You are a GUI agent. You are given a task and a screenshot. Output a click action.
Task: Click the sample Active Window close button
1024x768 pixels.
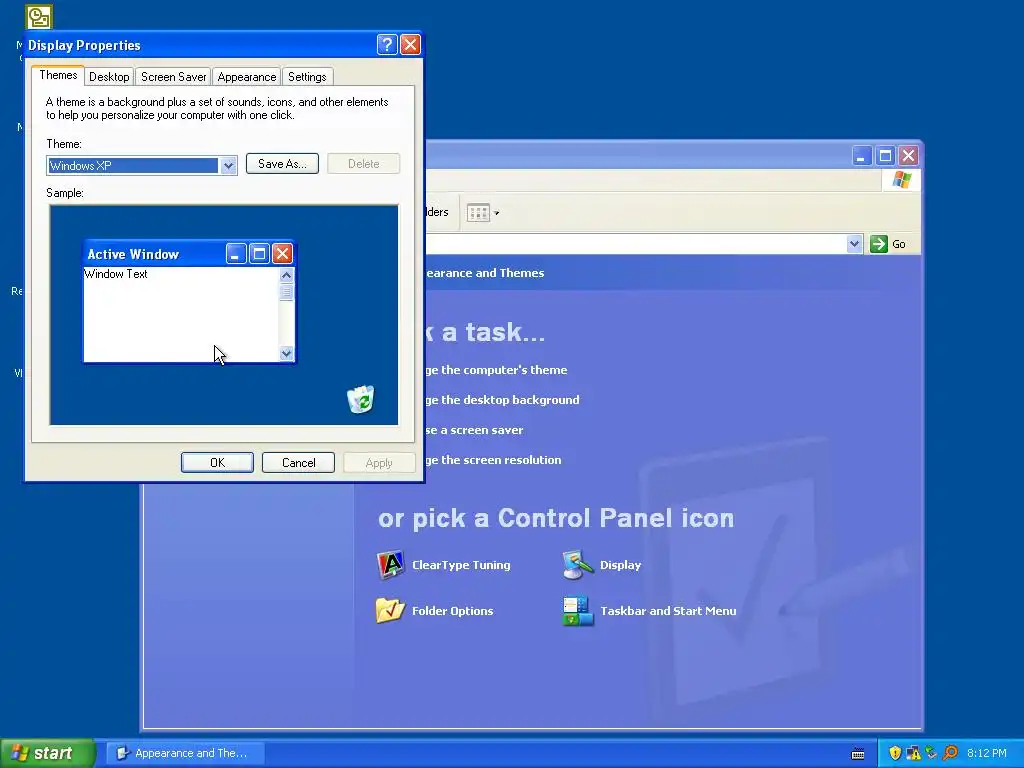pos(282,253)
